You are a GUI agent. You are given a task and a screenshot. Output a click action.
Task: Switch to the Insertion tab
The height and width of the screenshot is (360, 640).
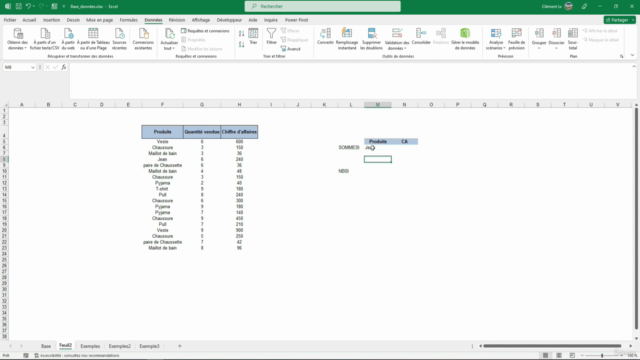[51, 20]
